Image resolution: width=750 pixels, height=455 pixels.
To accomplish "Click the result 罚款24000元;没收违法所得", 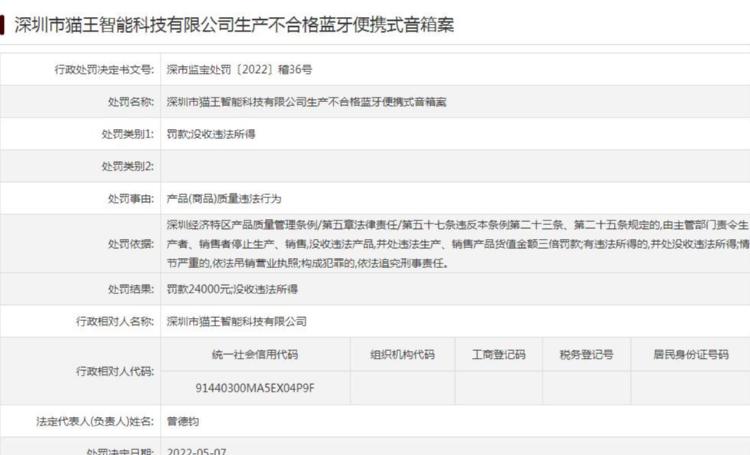I will [232, 289].
